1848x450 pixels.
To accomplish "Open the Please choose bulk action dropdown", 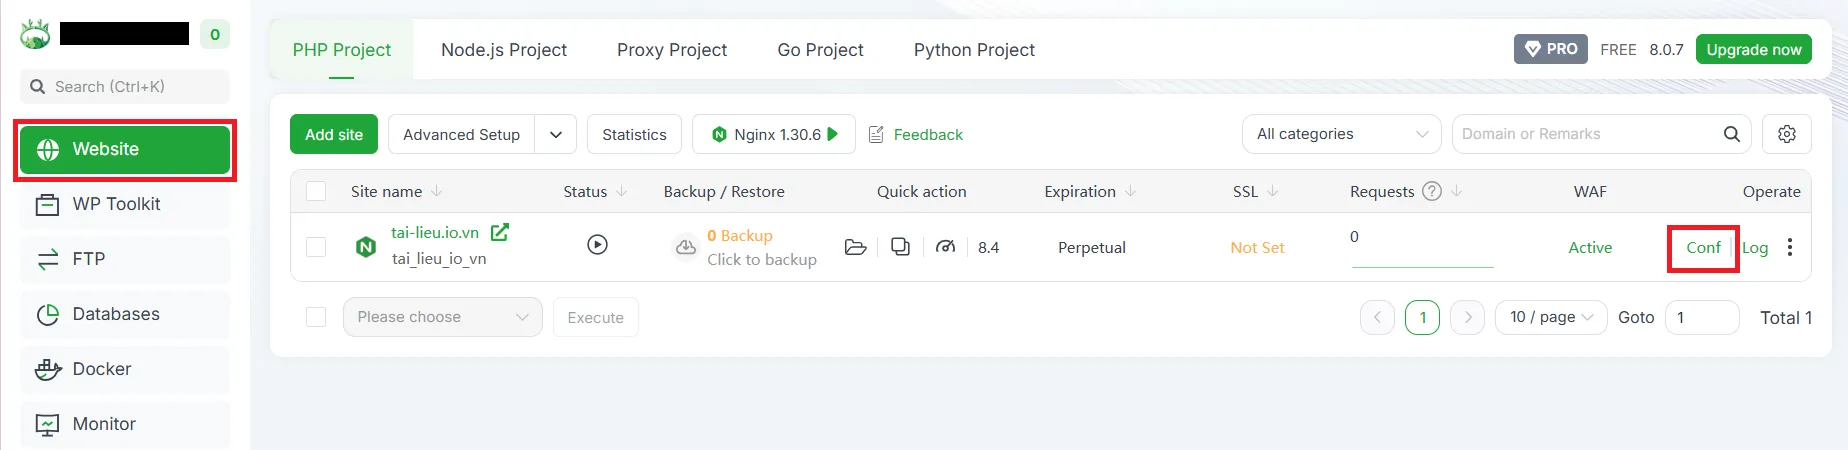I will pyautogui.click(x=443, y=317).
